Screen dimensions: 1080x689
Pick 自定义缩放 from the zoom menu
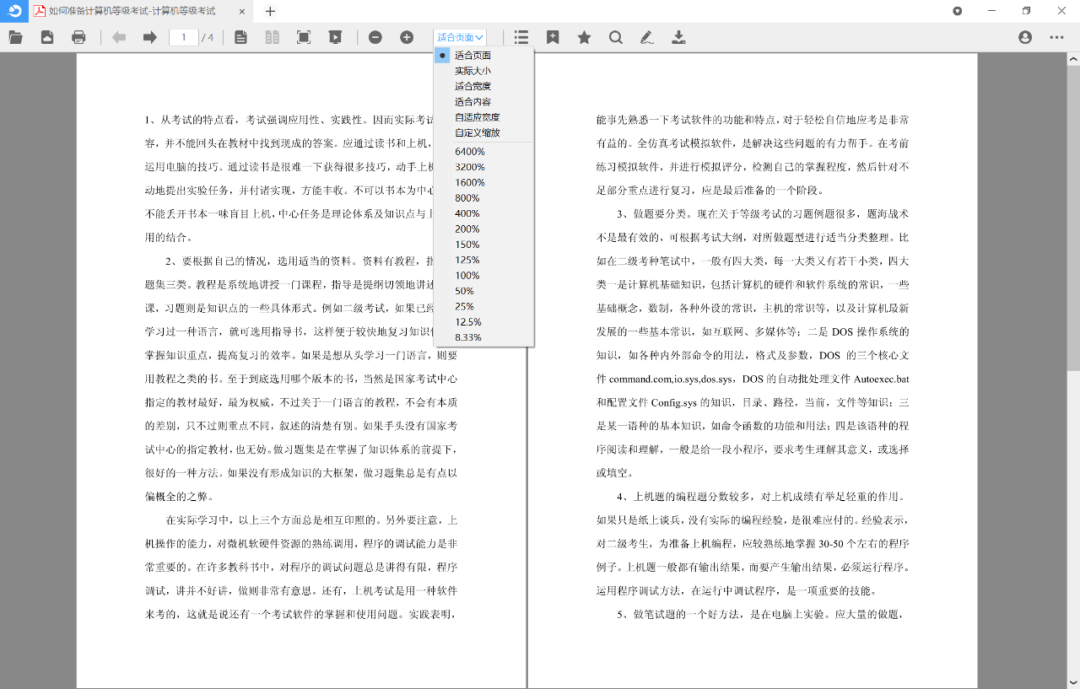click(477, 132)
